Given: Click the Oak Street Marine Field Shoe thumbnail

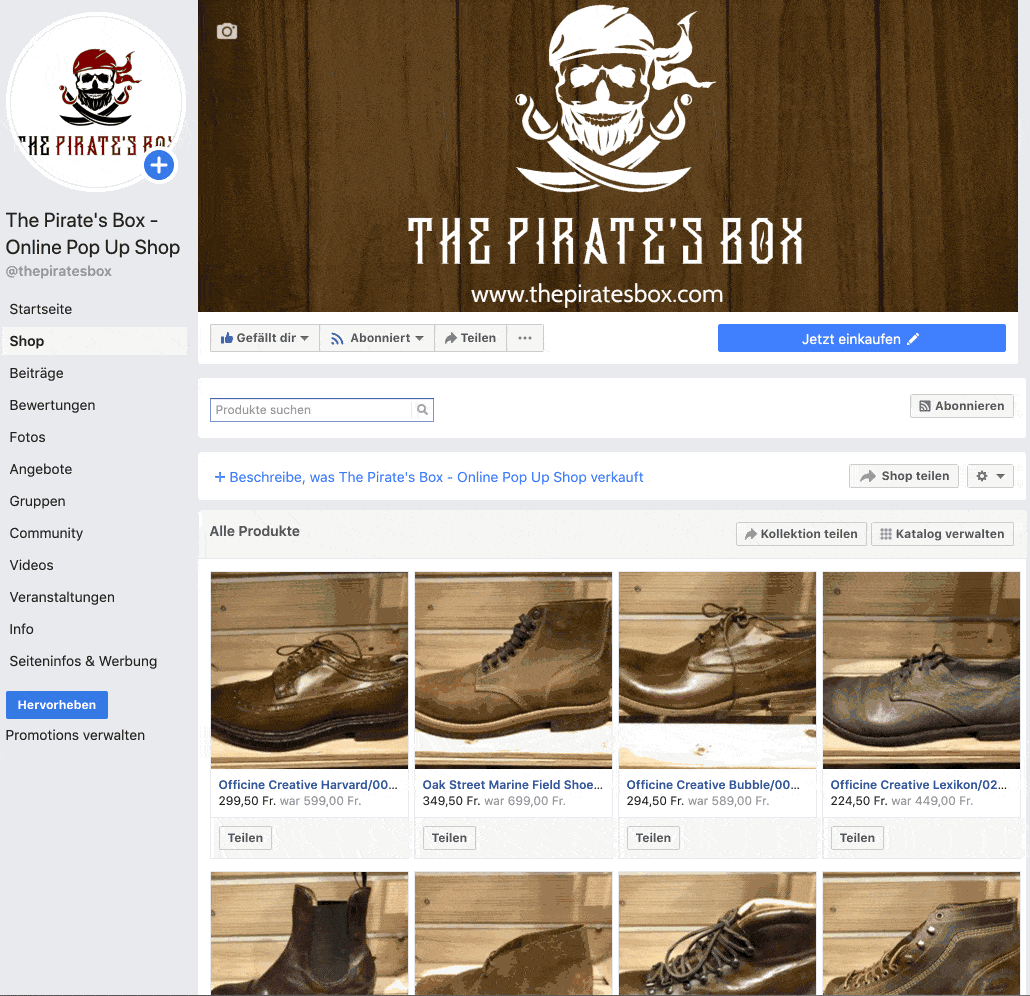Looking at the screenshot, I should click(513, 669).
